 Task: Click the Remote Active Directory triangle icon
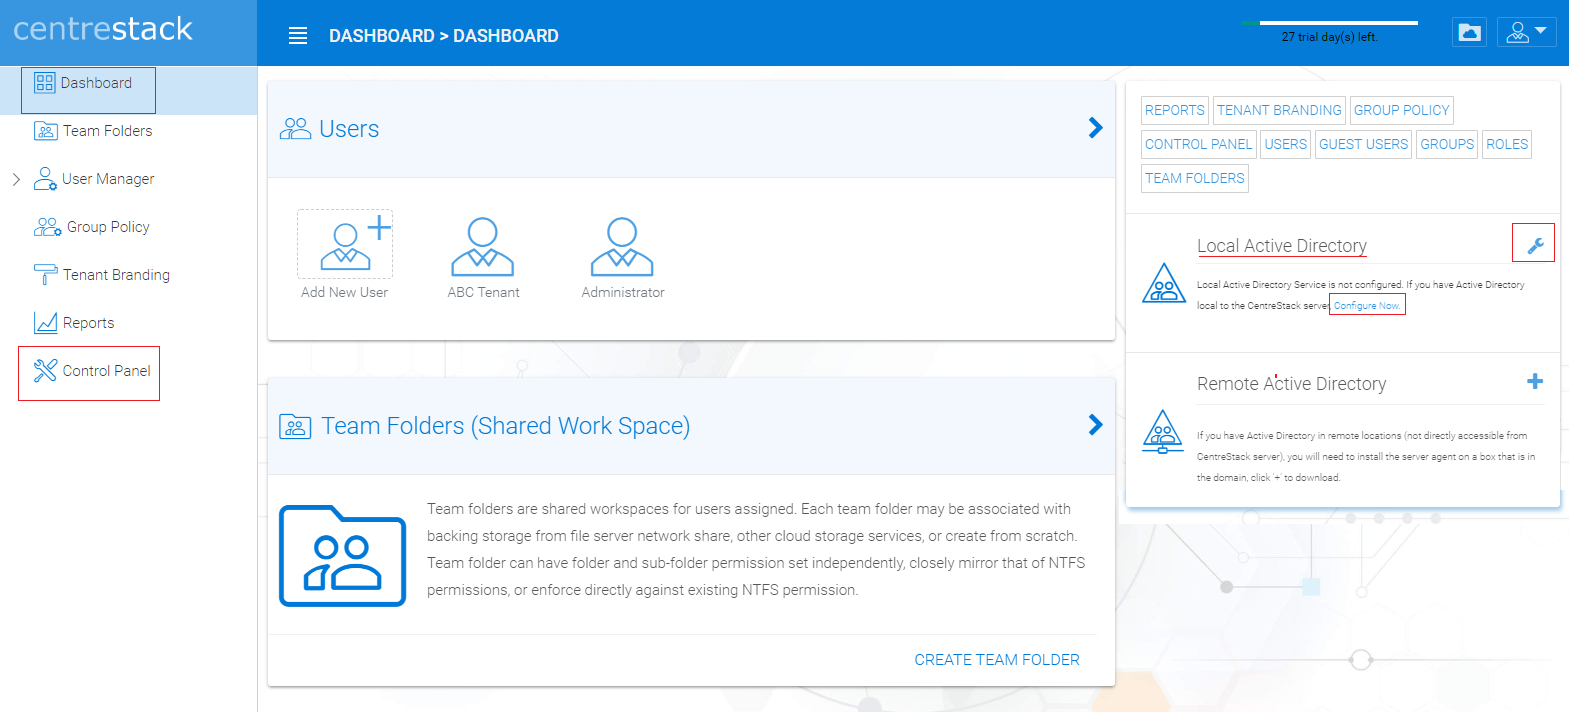[1163, 432]
